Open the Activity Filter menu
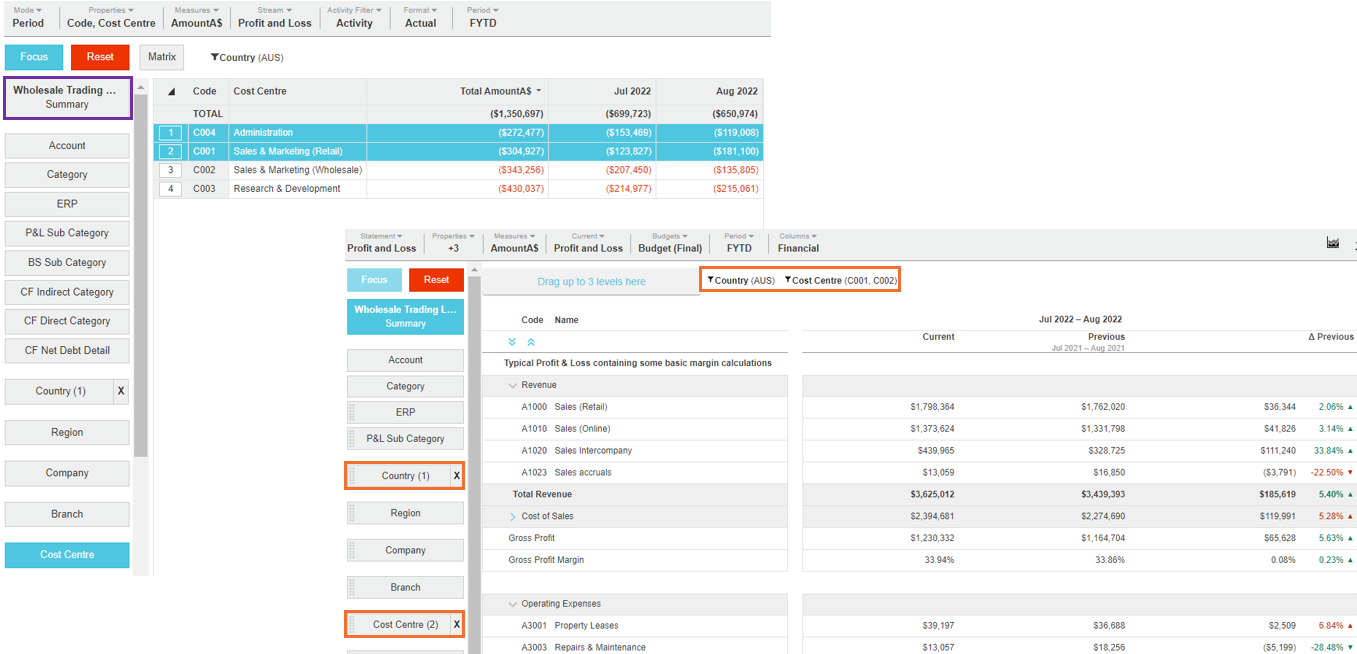1357x654 pixels. [354, 17]
